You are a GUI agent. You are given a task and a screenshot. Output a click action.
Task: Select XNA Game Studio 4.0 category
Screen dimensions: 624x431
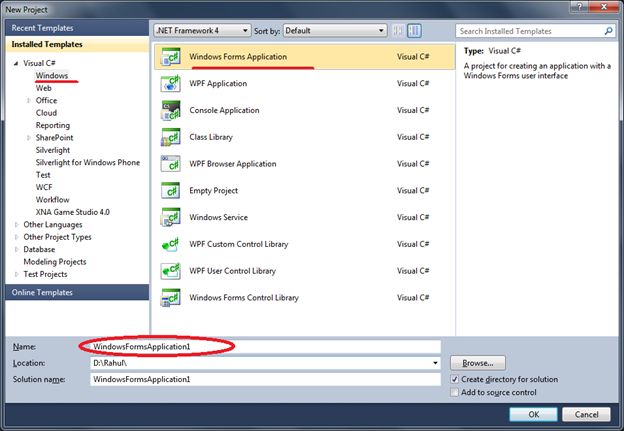pyautogui.click(x=72, y=212)
